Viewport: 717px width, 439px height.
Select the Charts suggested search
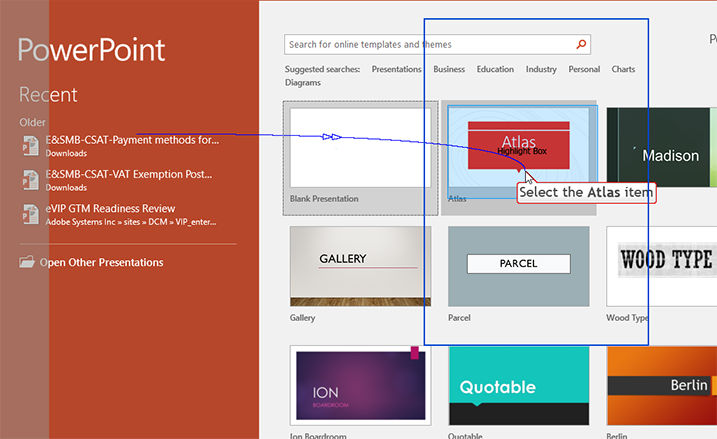[x=623, y=69]
